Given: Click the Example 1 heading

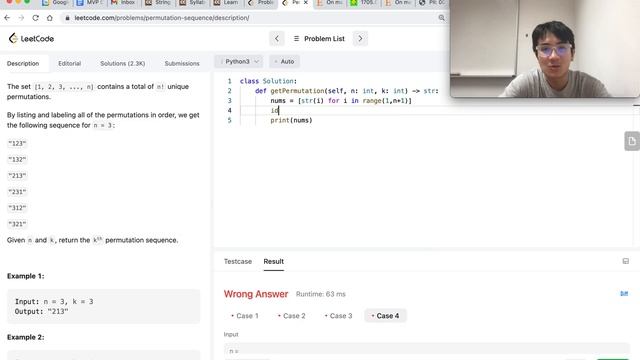Looking at the screenshot, I should (x=25, y=276).
